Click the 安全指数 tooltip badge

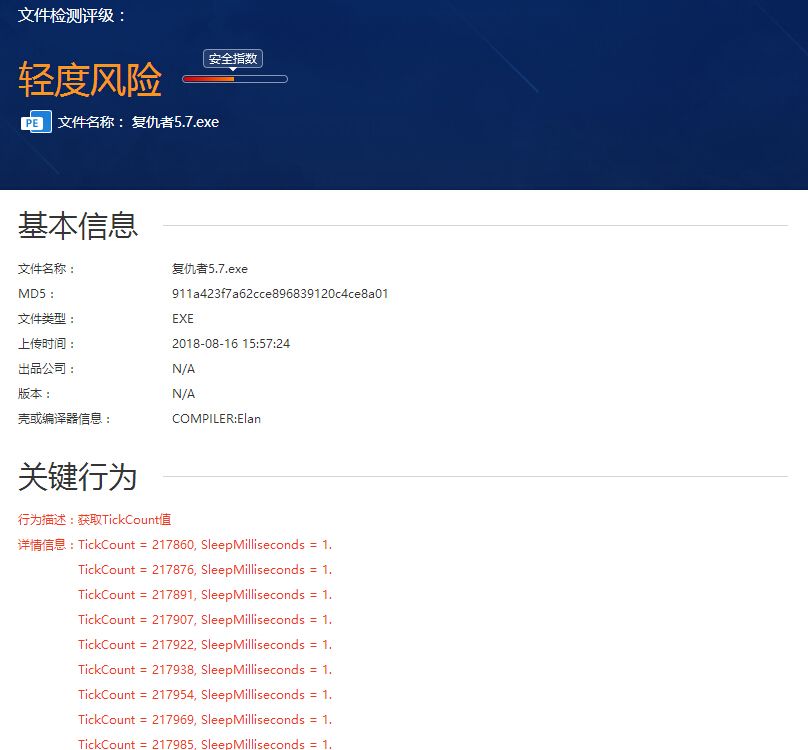point(233,59)
